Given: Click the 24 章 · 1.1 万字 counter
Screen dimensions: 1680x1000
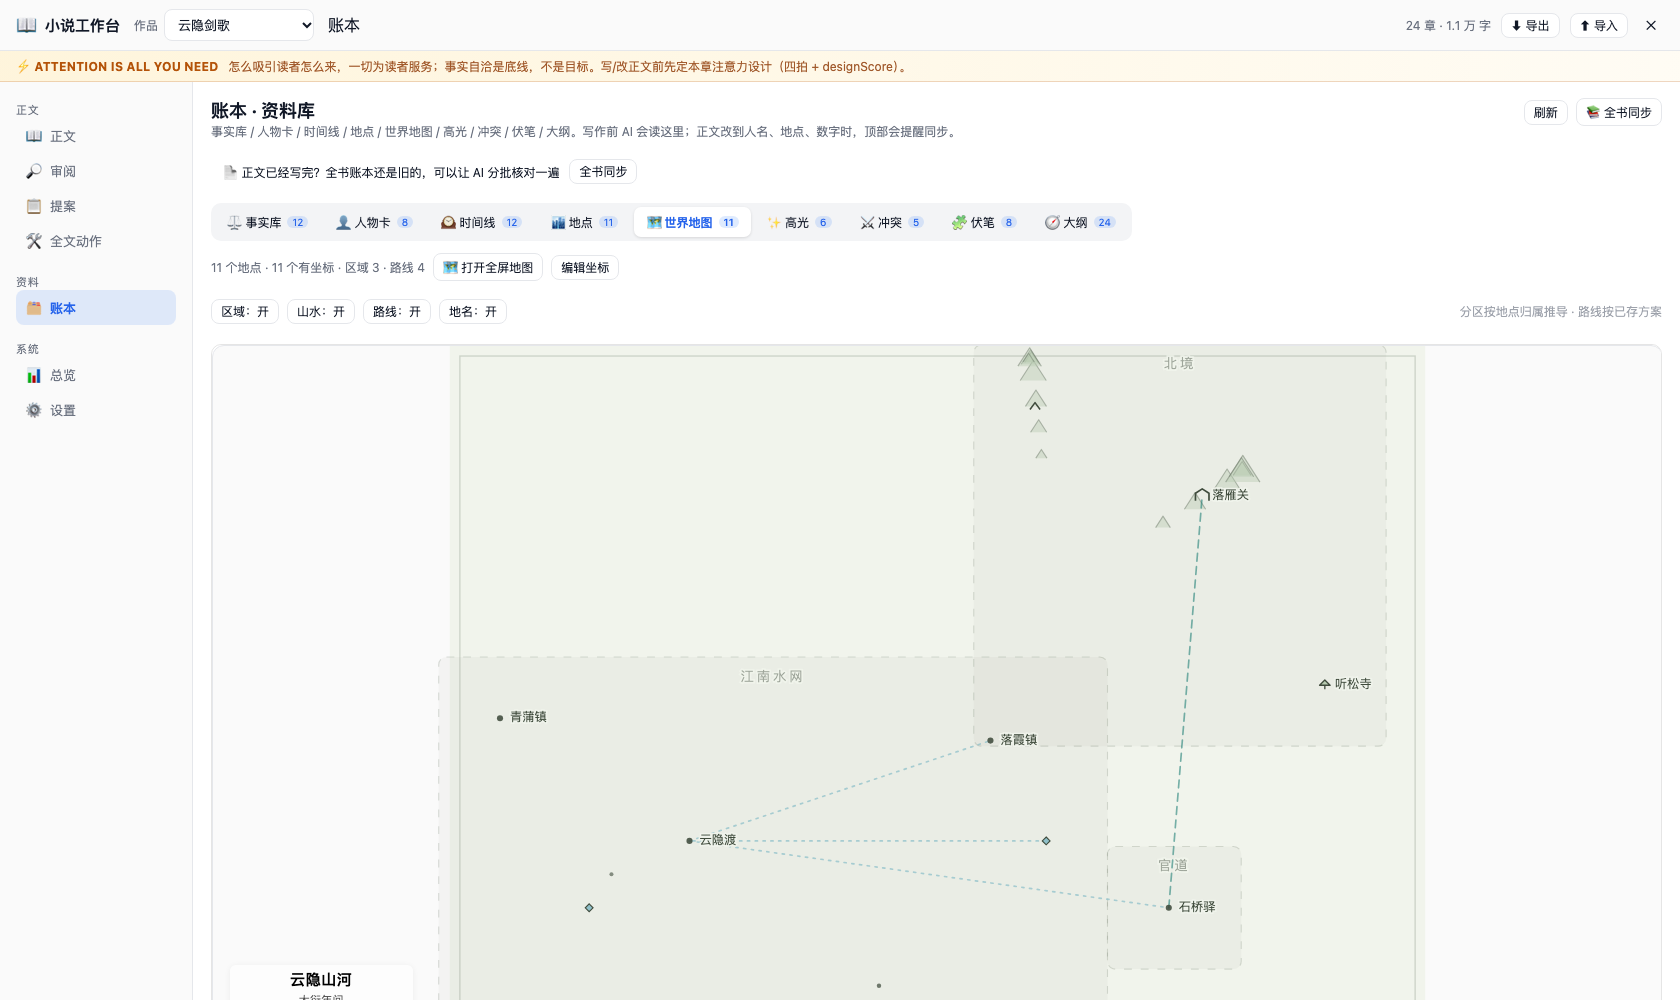Looking at the screenshot, I should click(x=1448, y=26).
